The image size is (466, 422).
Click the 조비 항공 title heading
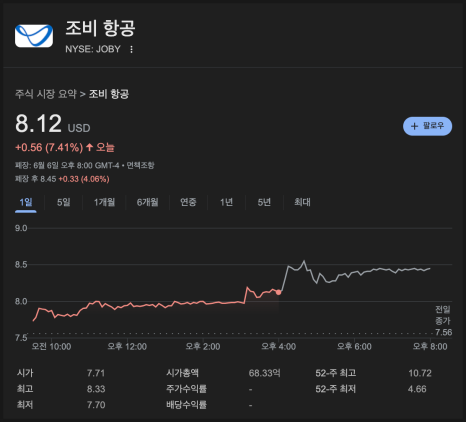click(x=100, y=28)
